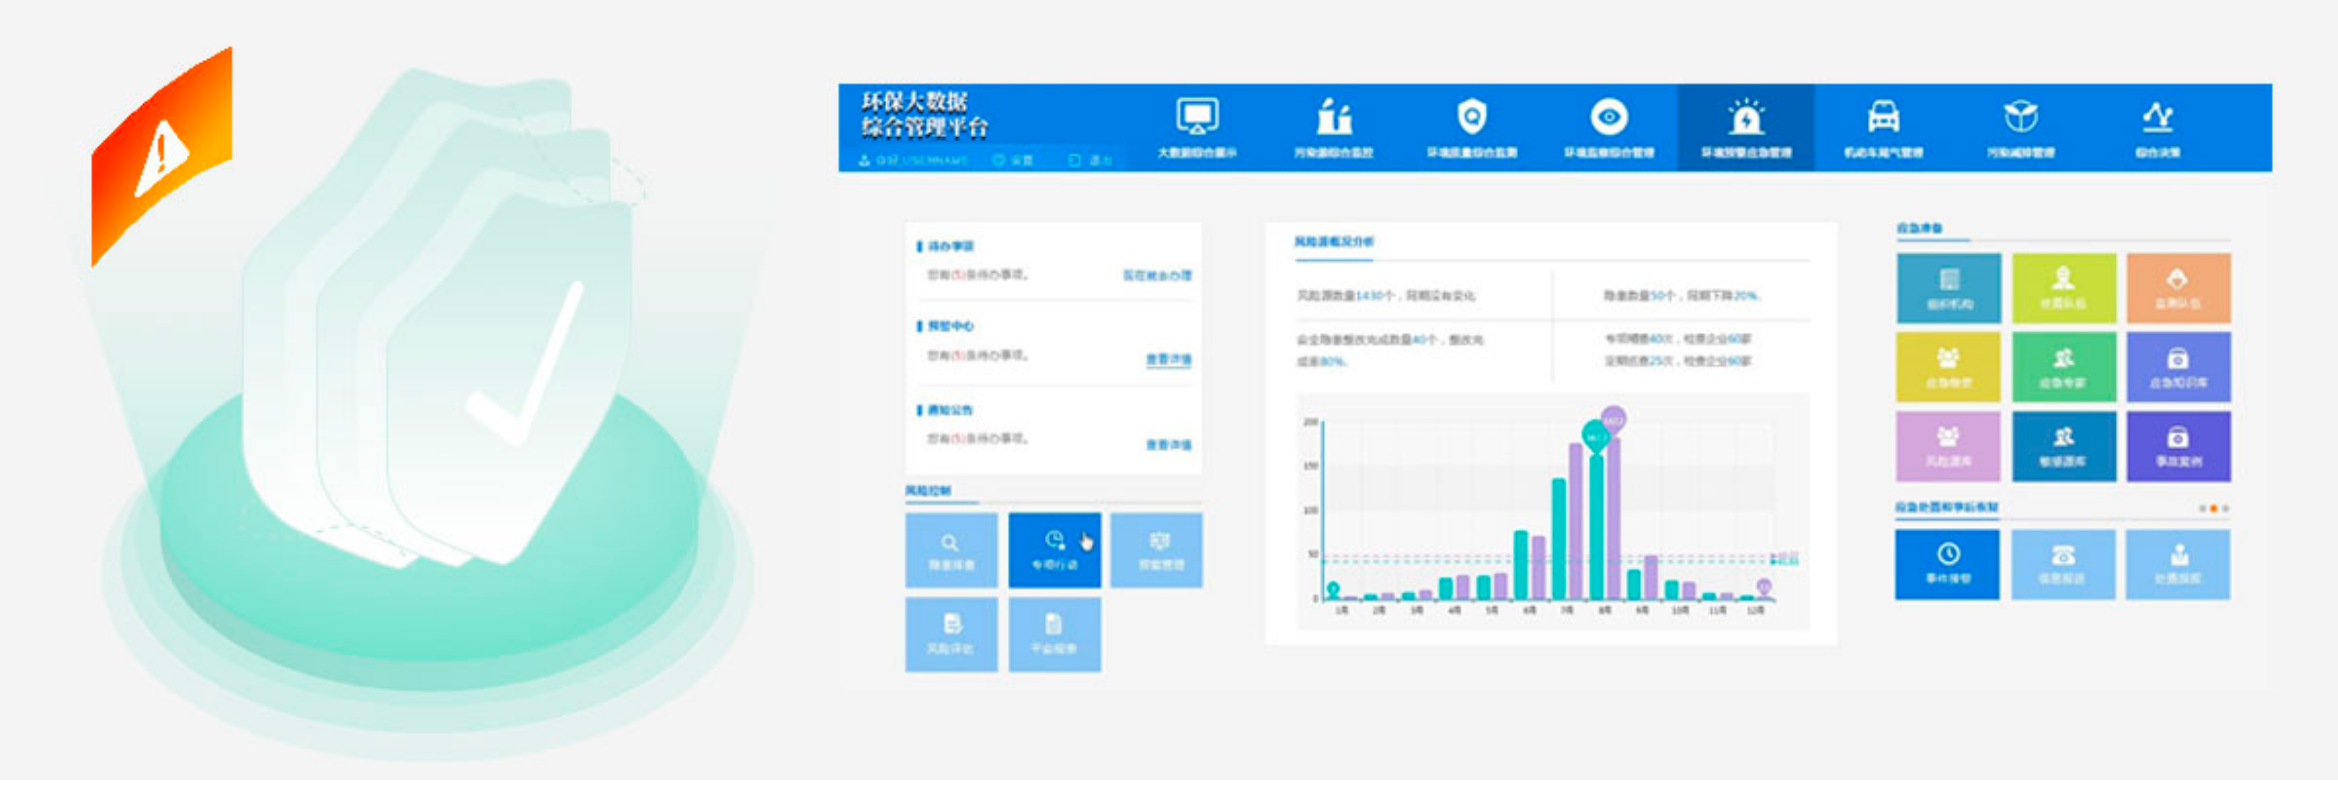
Task: Select the lime green 处置队伍 tile
Action: pyautogui.click(x=2063, y=288)
